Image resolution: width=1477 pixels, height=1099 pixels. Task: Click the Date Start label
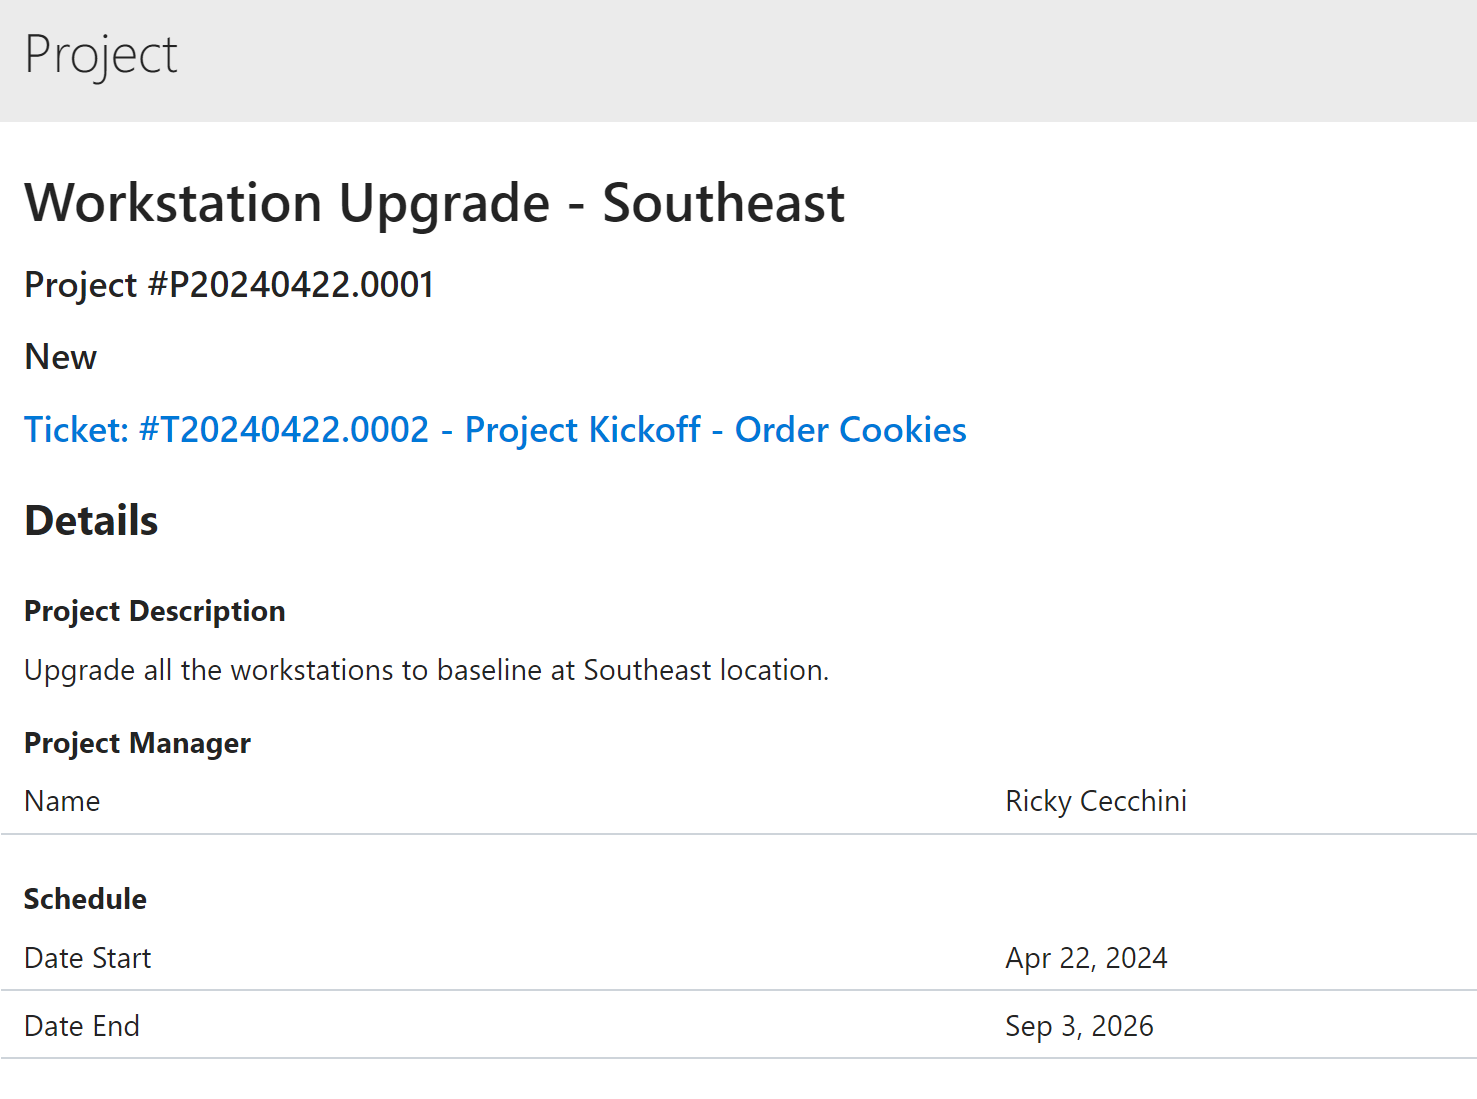[87, 958]
